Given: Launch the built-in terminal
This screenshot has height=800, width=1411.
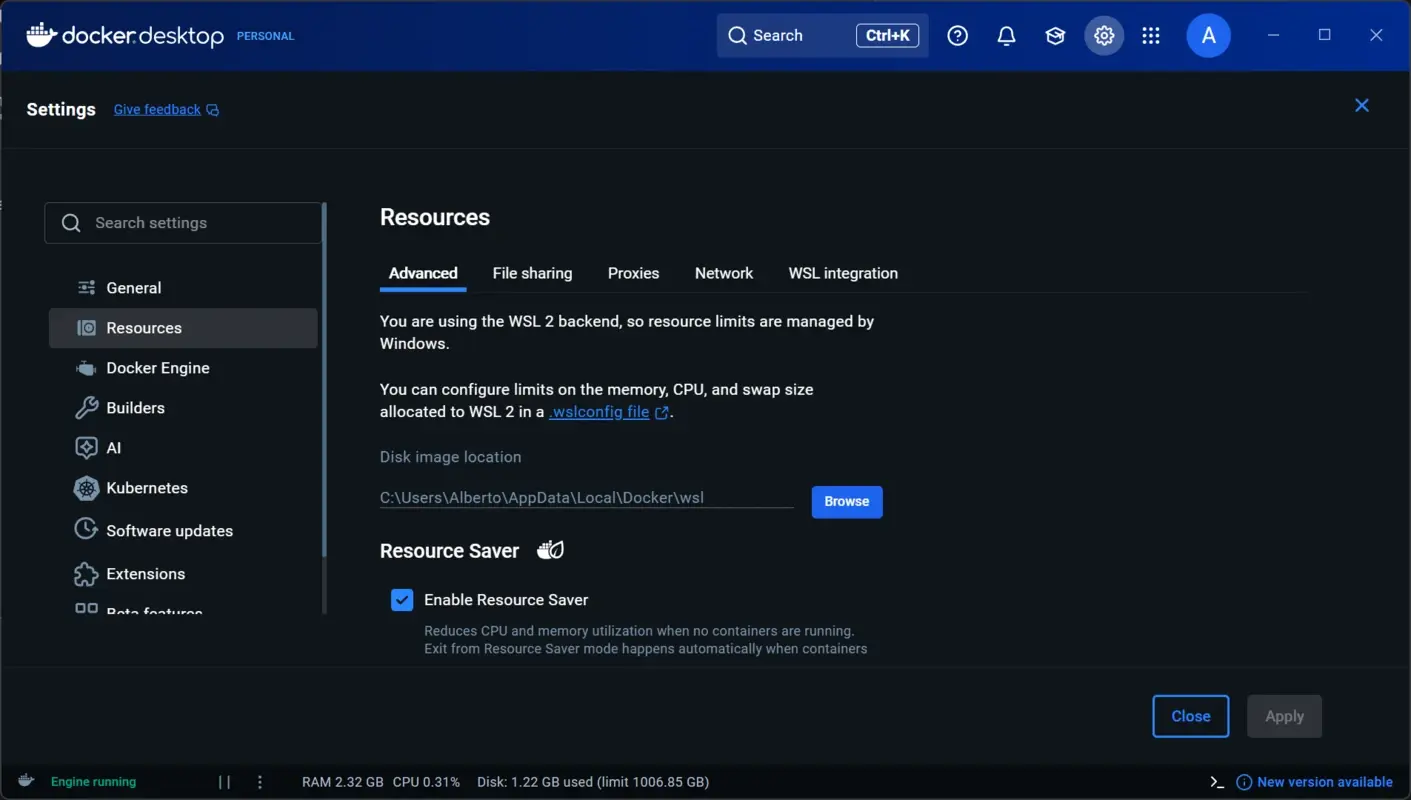Looking at the screenshot, I should [x=1216, y=781].
